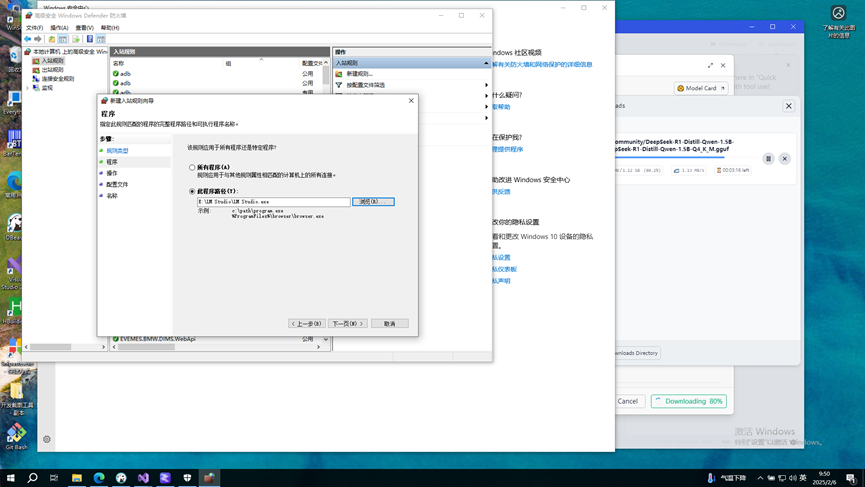This screenshot has height=487, width=865.
Task: Click the blue help icon in firewall toolbar
Action: [x=90, y=39]
